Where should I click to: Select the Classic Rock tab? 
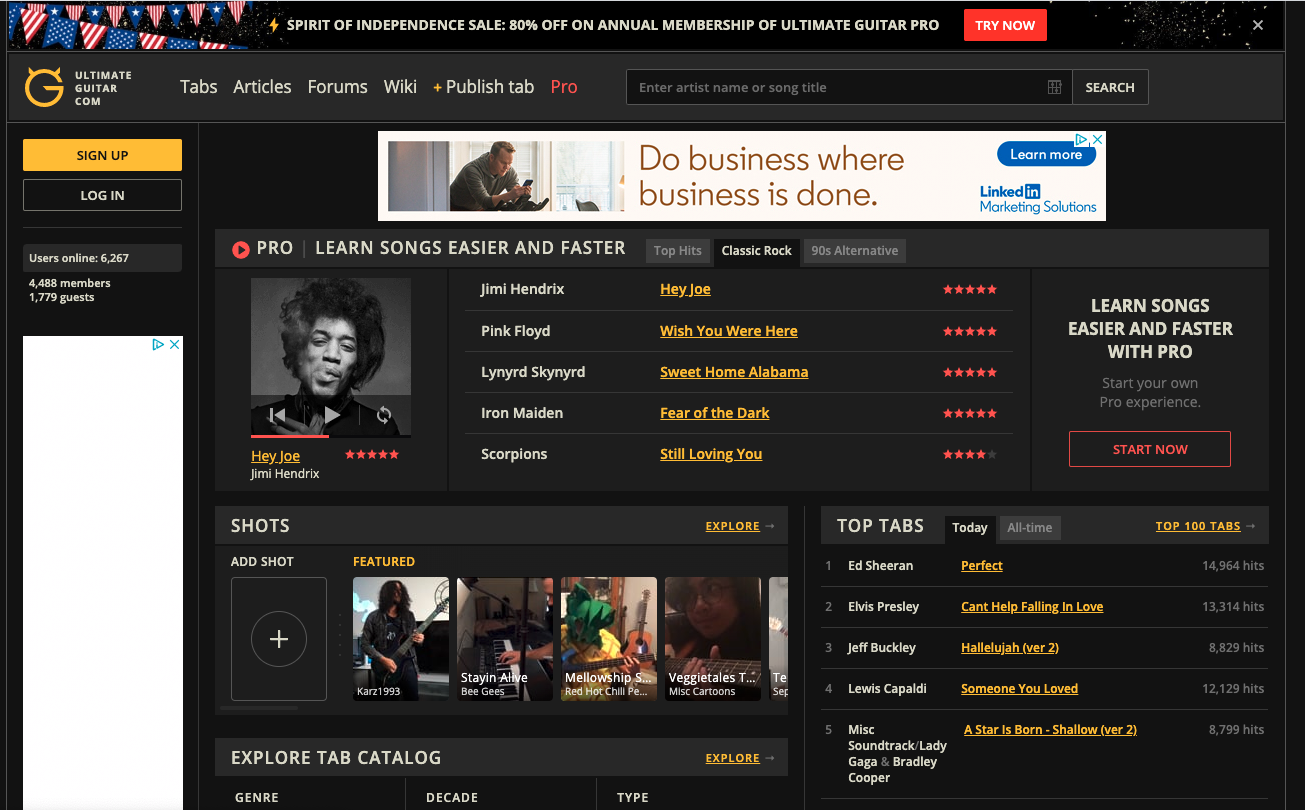757,251
